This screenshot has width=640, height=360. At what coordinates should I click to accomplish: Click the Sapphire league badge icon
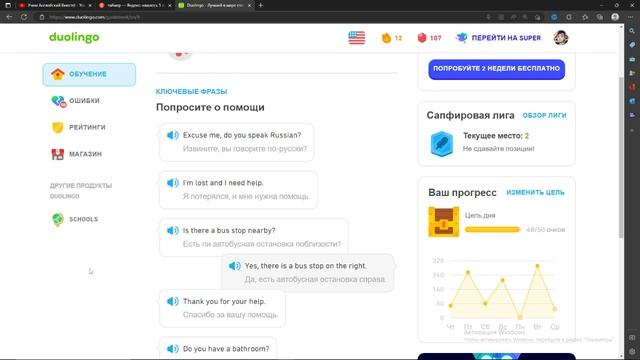(x=442, y=144)
